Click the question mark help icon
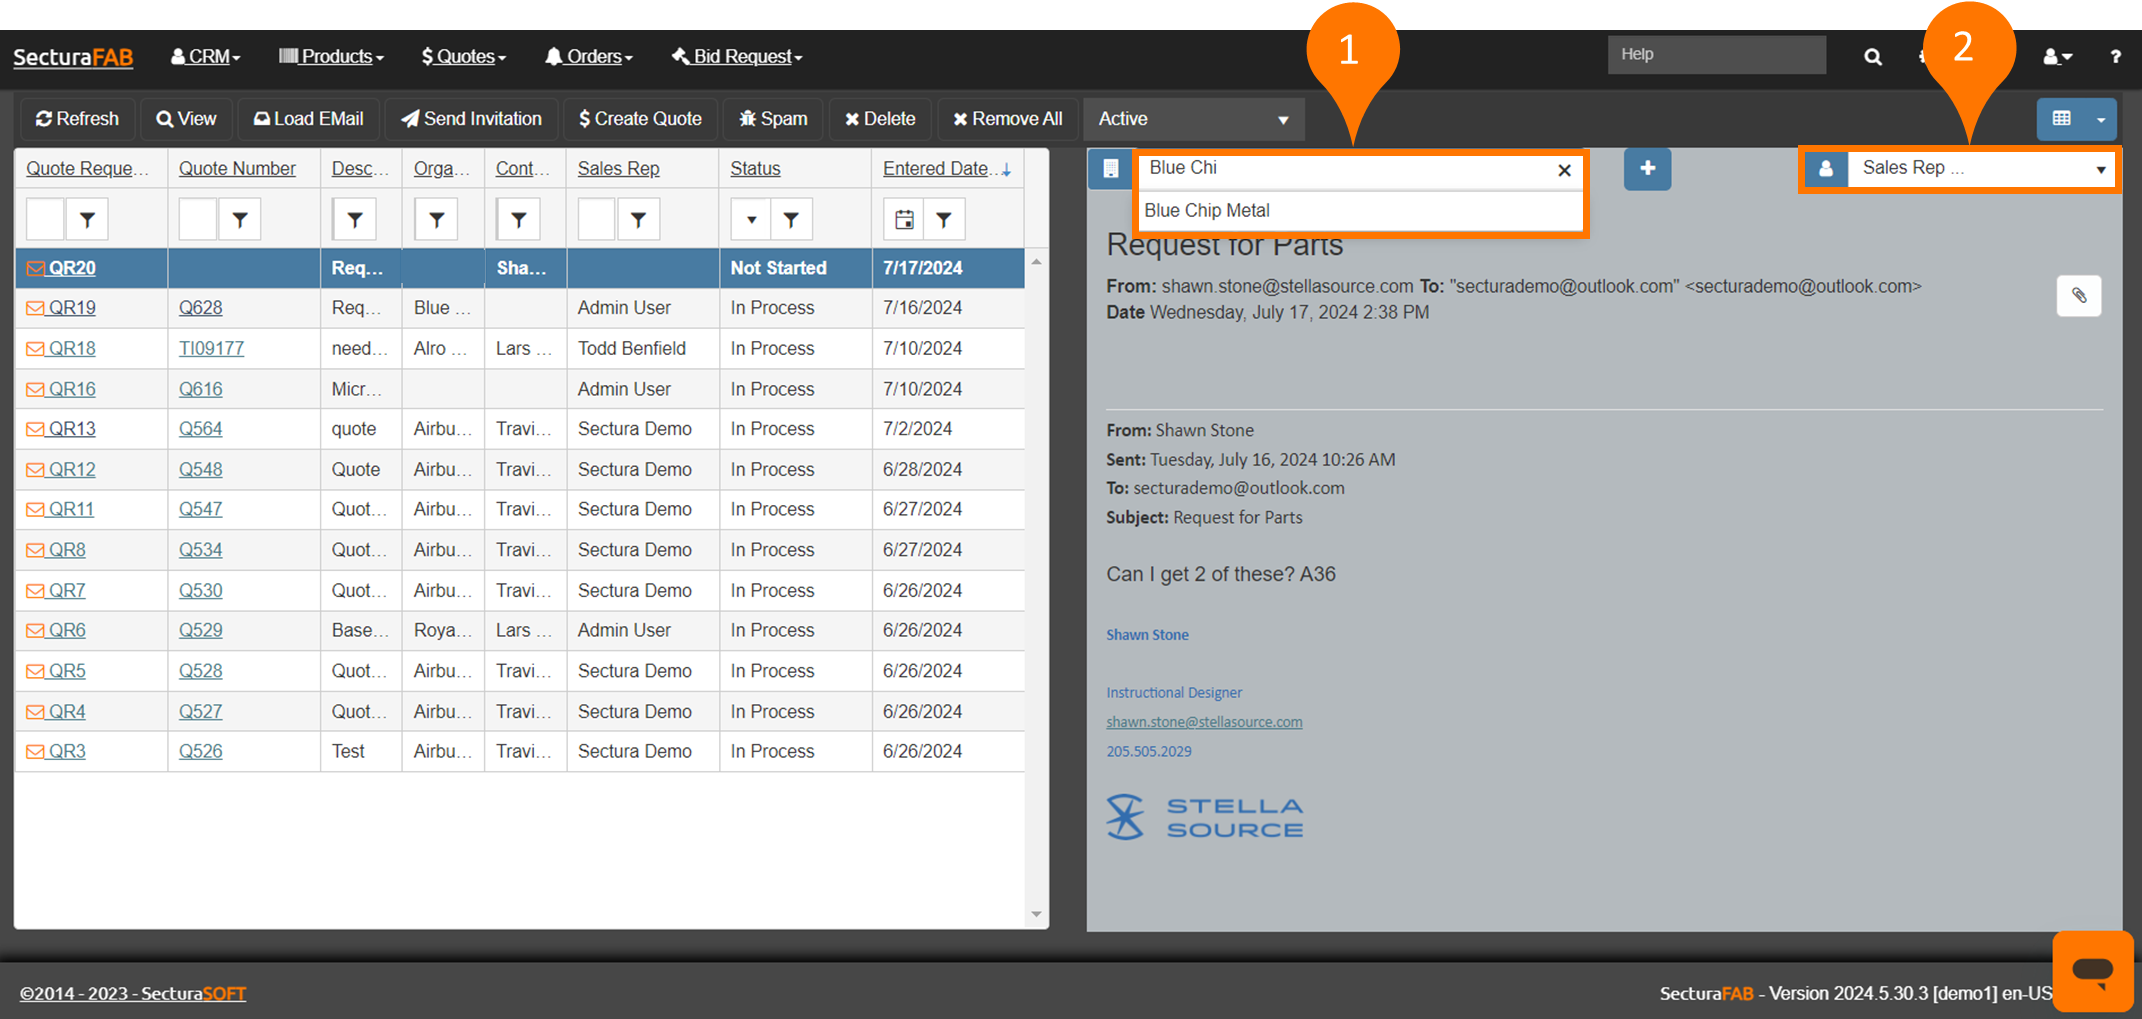This screenshot has height=1019, width=2142. tap(2115, 57)
